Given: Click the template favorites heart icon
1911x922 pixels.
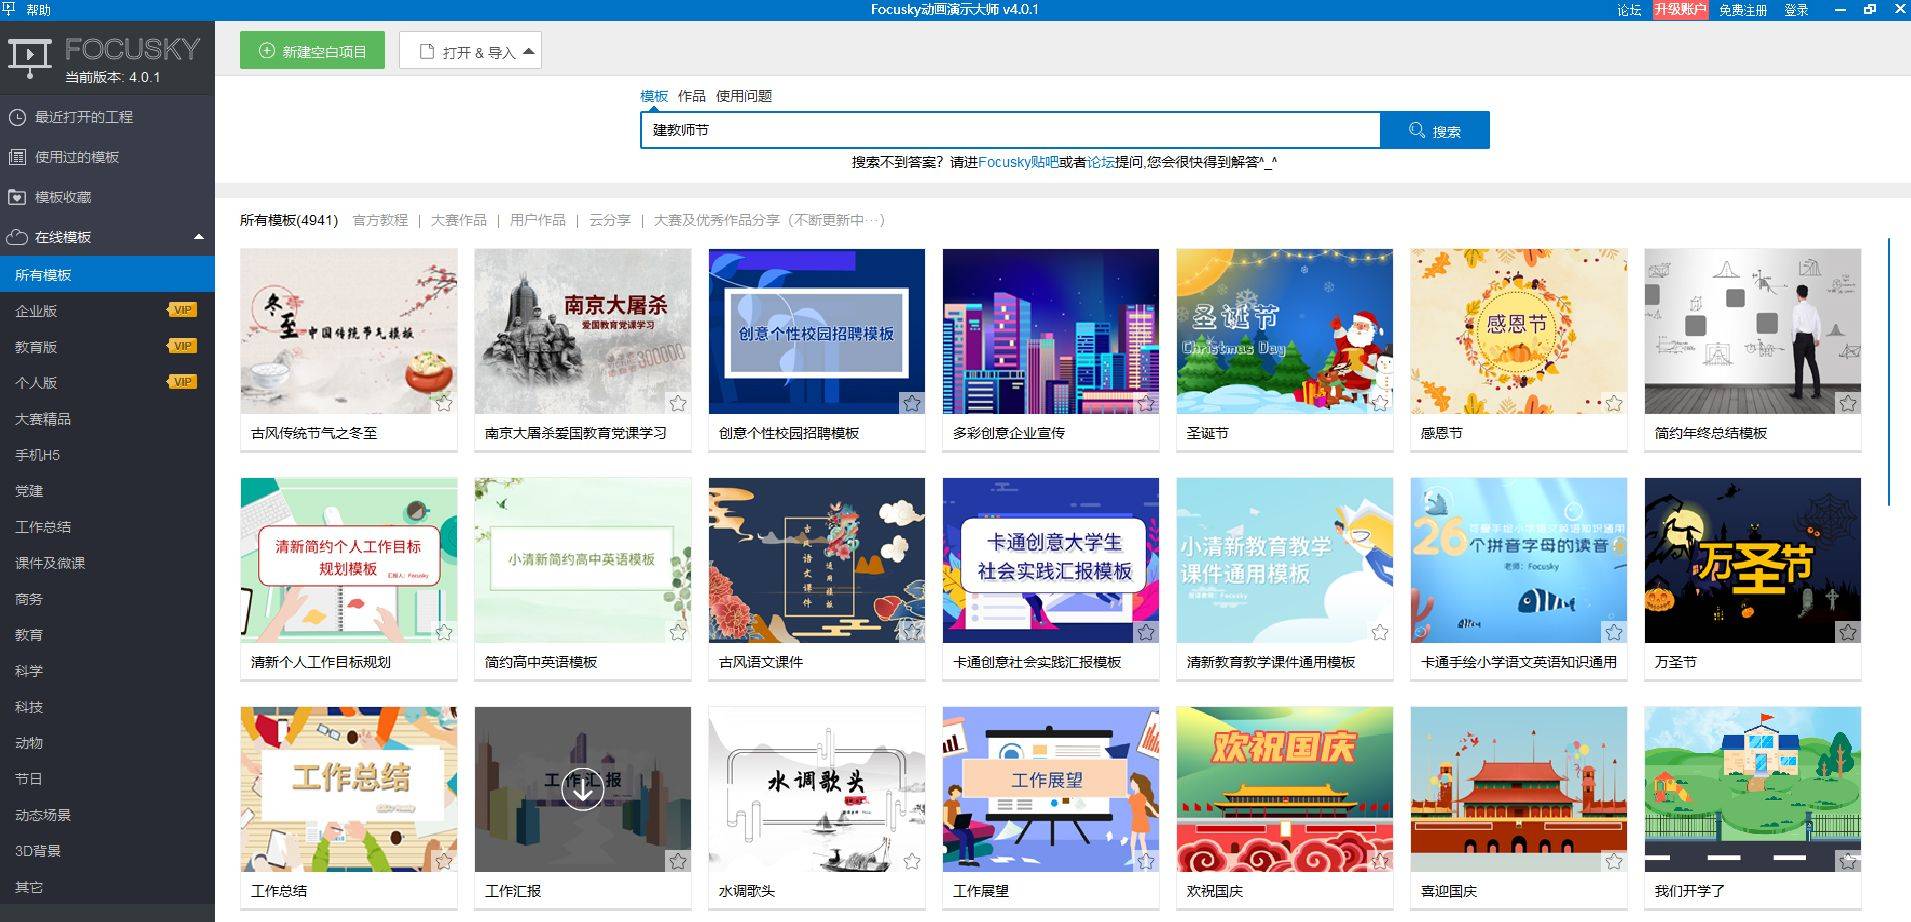Looking at the screenshot, I should [x=17, y=197].
